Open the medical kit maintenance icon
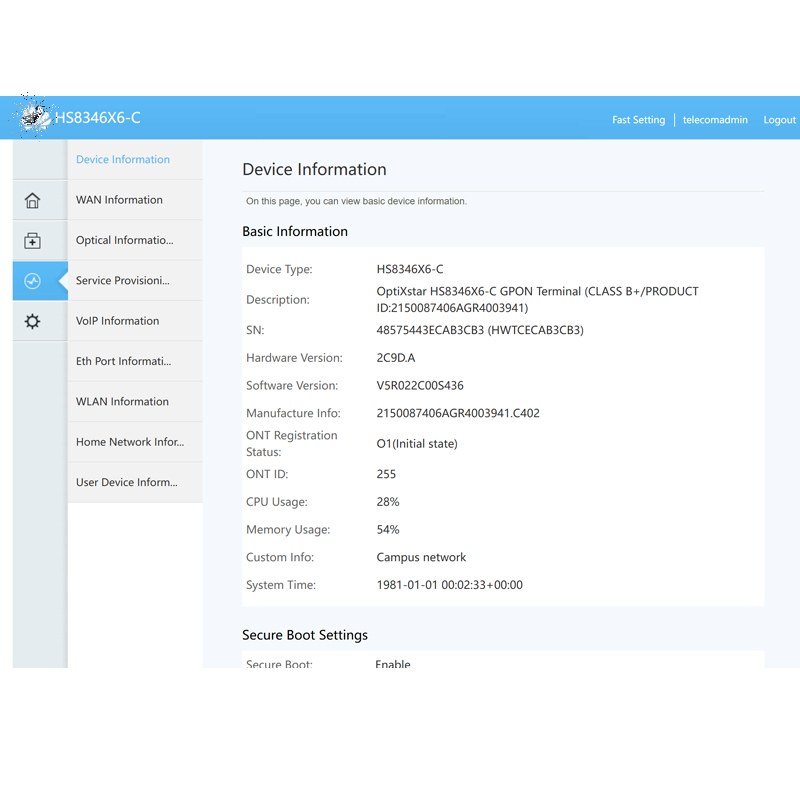 pos(32,241)
